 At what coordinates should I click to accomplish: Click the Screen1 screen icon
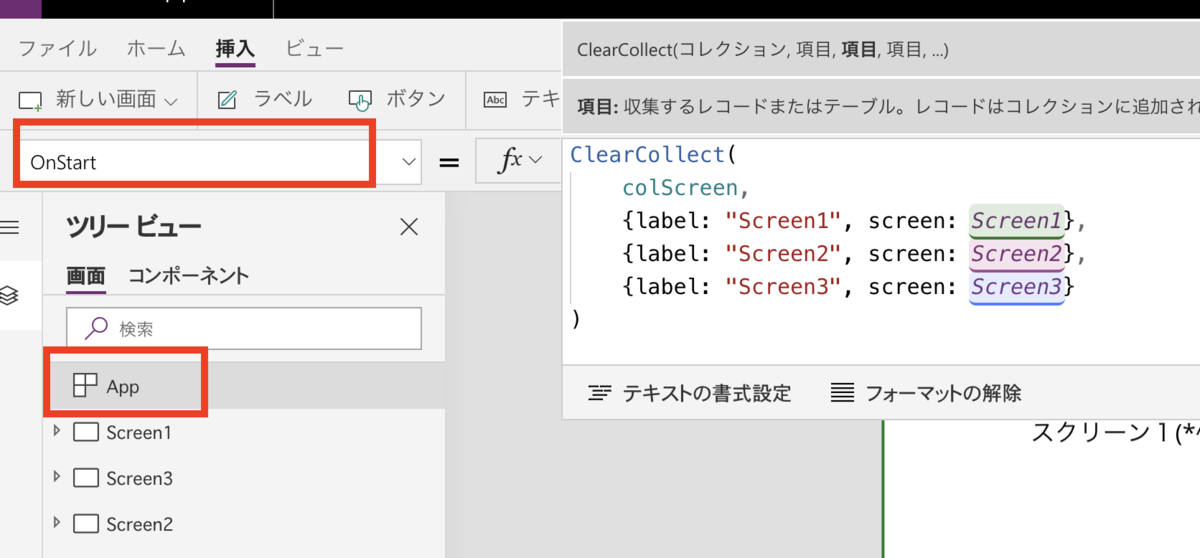[87, 432]
